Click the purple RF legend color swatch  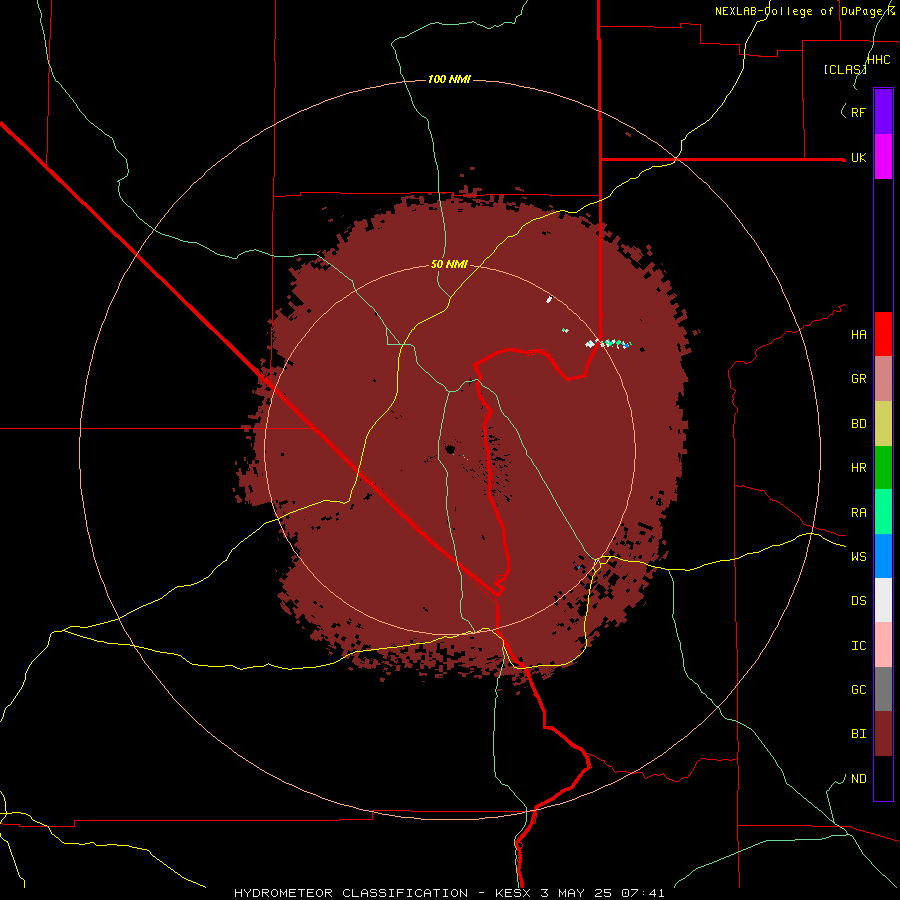883,112
